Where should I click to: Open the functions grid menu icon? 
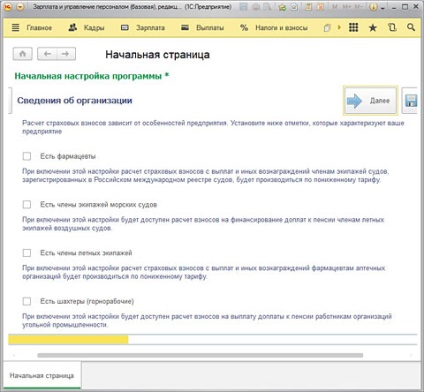coord(353,28)
